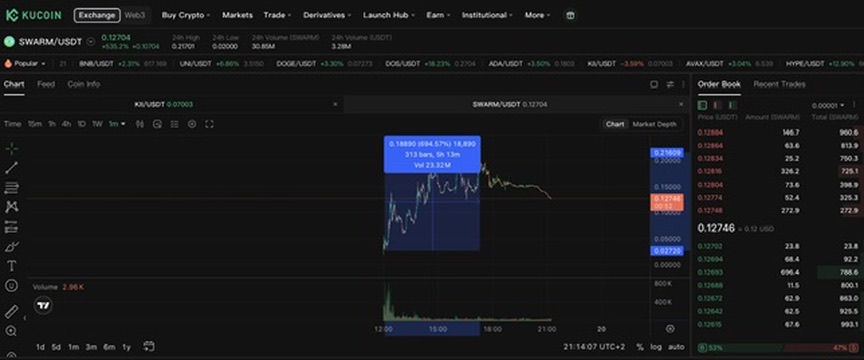Open the Popular category dropdown

25,64
